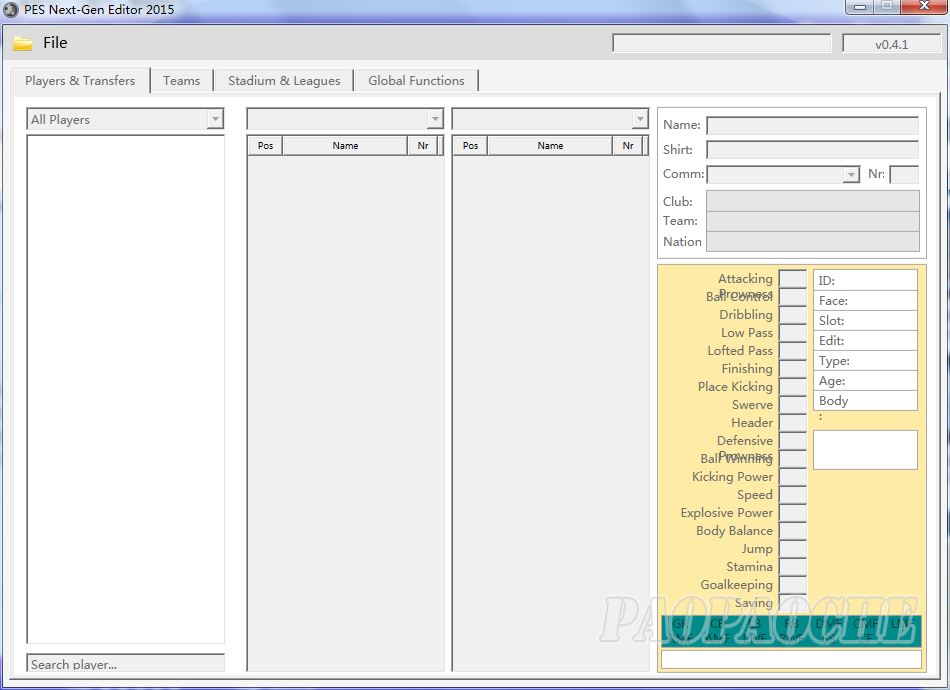Click the Age: info row
950x690 pixels.
tap(865, 380)
